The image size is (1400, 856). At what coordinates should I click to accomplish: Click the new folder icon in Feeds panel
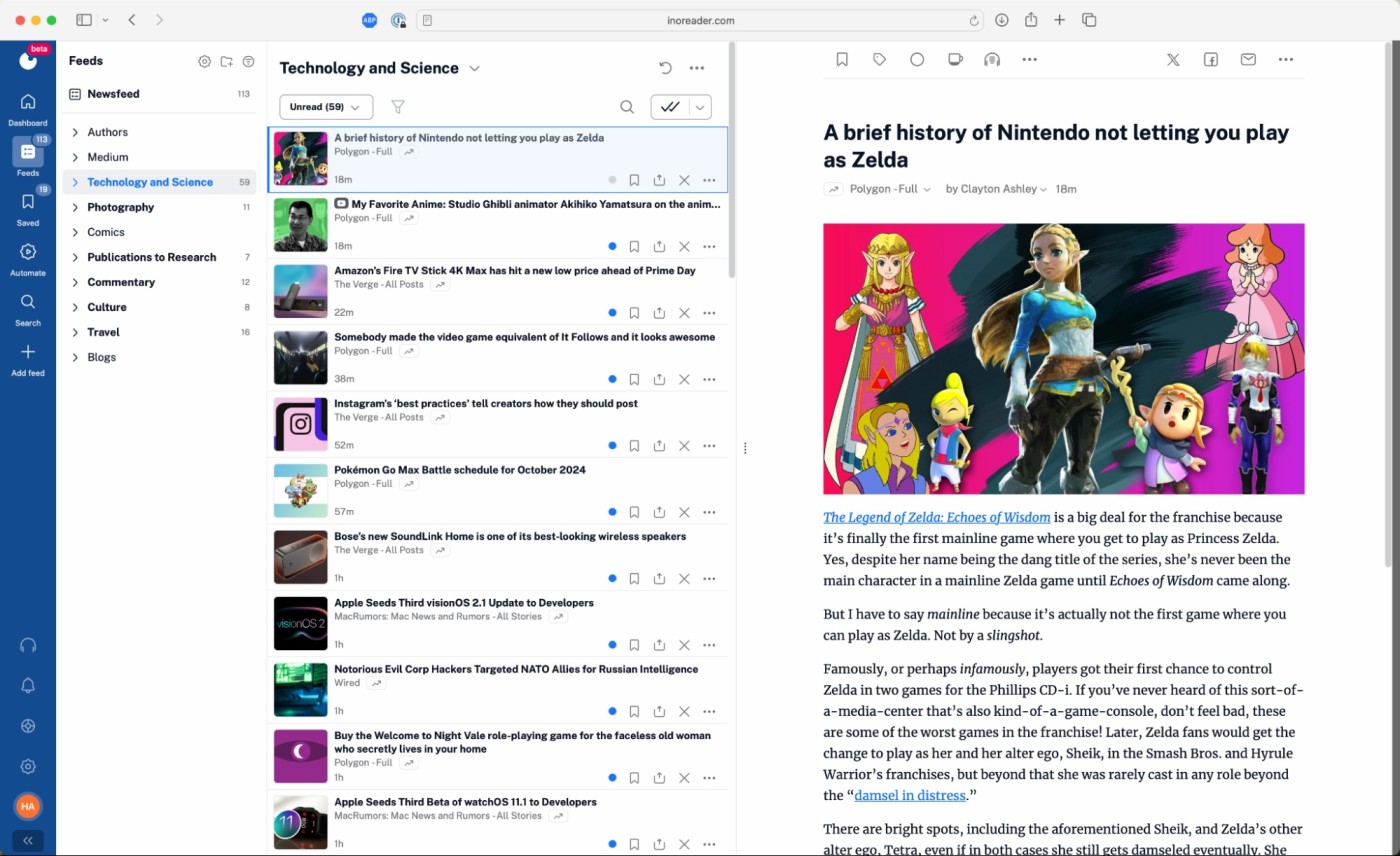coord(227,61)
